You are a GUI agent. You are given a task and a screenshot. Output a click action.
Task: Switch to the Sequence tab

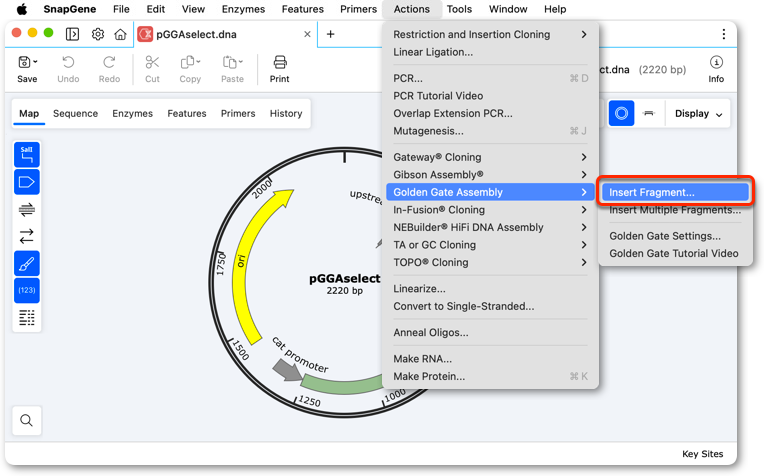pos(76,114)
